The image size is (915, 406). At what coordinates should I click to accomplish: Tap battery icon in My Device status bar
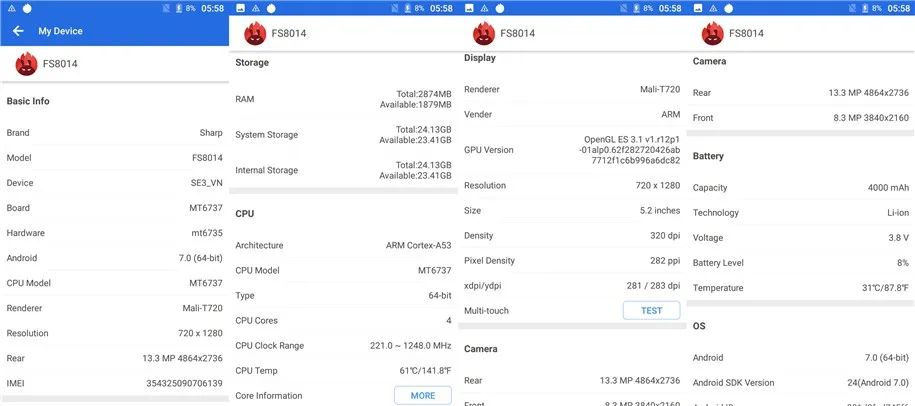pos(179,8)
